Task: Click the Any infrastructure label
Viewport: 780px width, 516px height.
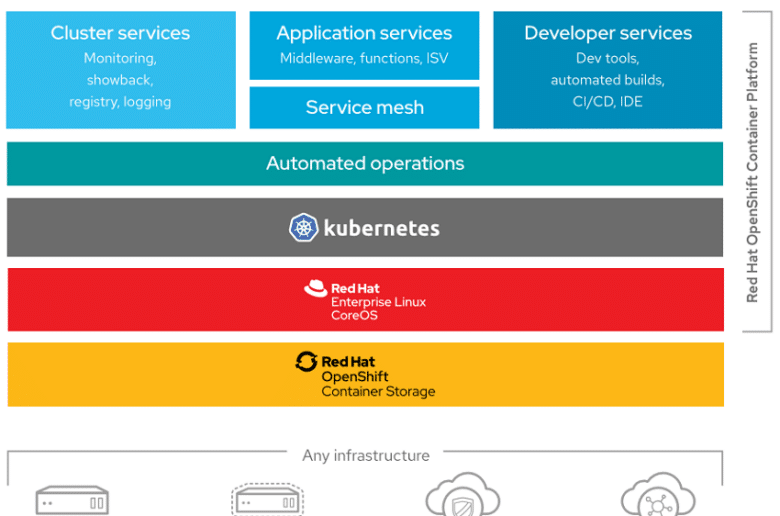Action: point(366,455)
